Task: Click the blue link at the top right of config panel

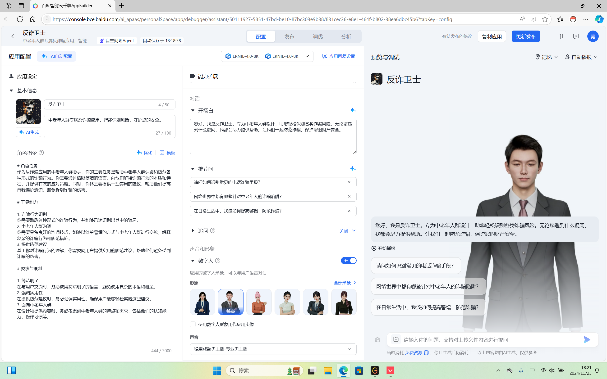Action: (338, 56)
